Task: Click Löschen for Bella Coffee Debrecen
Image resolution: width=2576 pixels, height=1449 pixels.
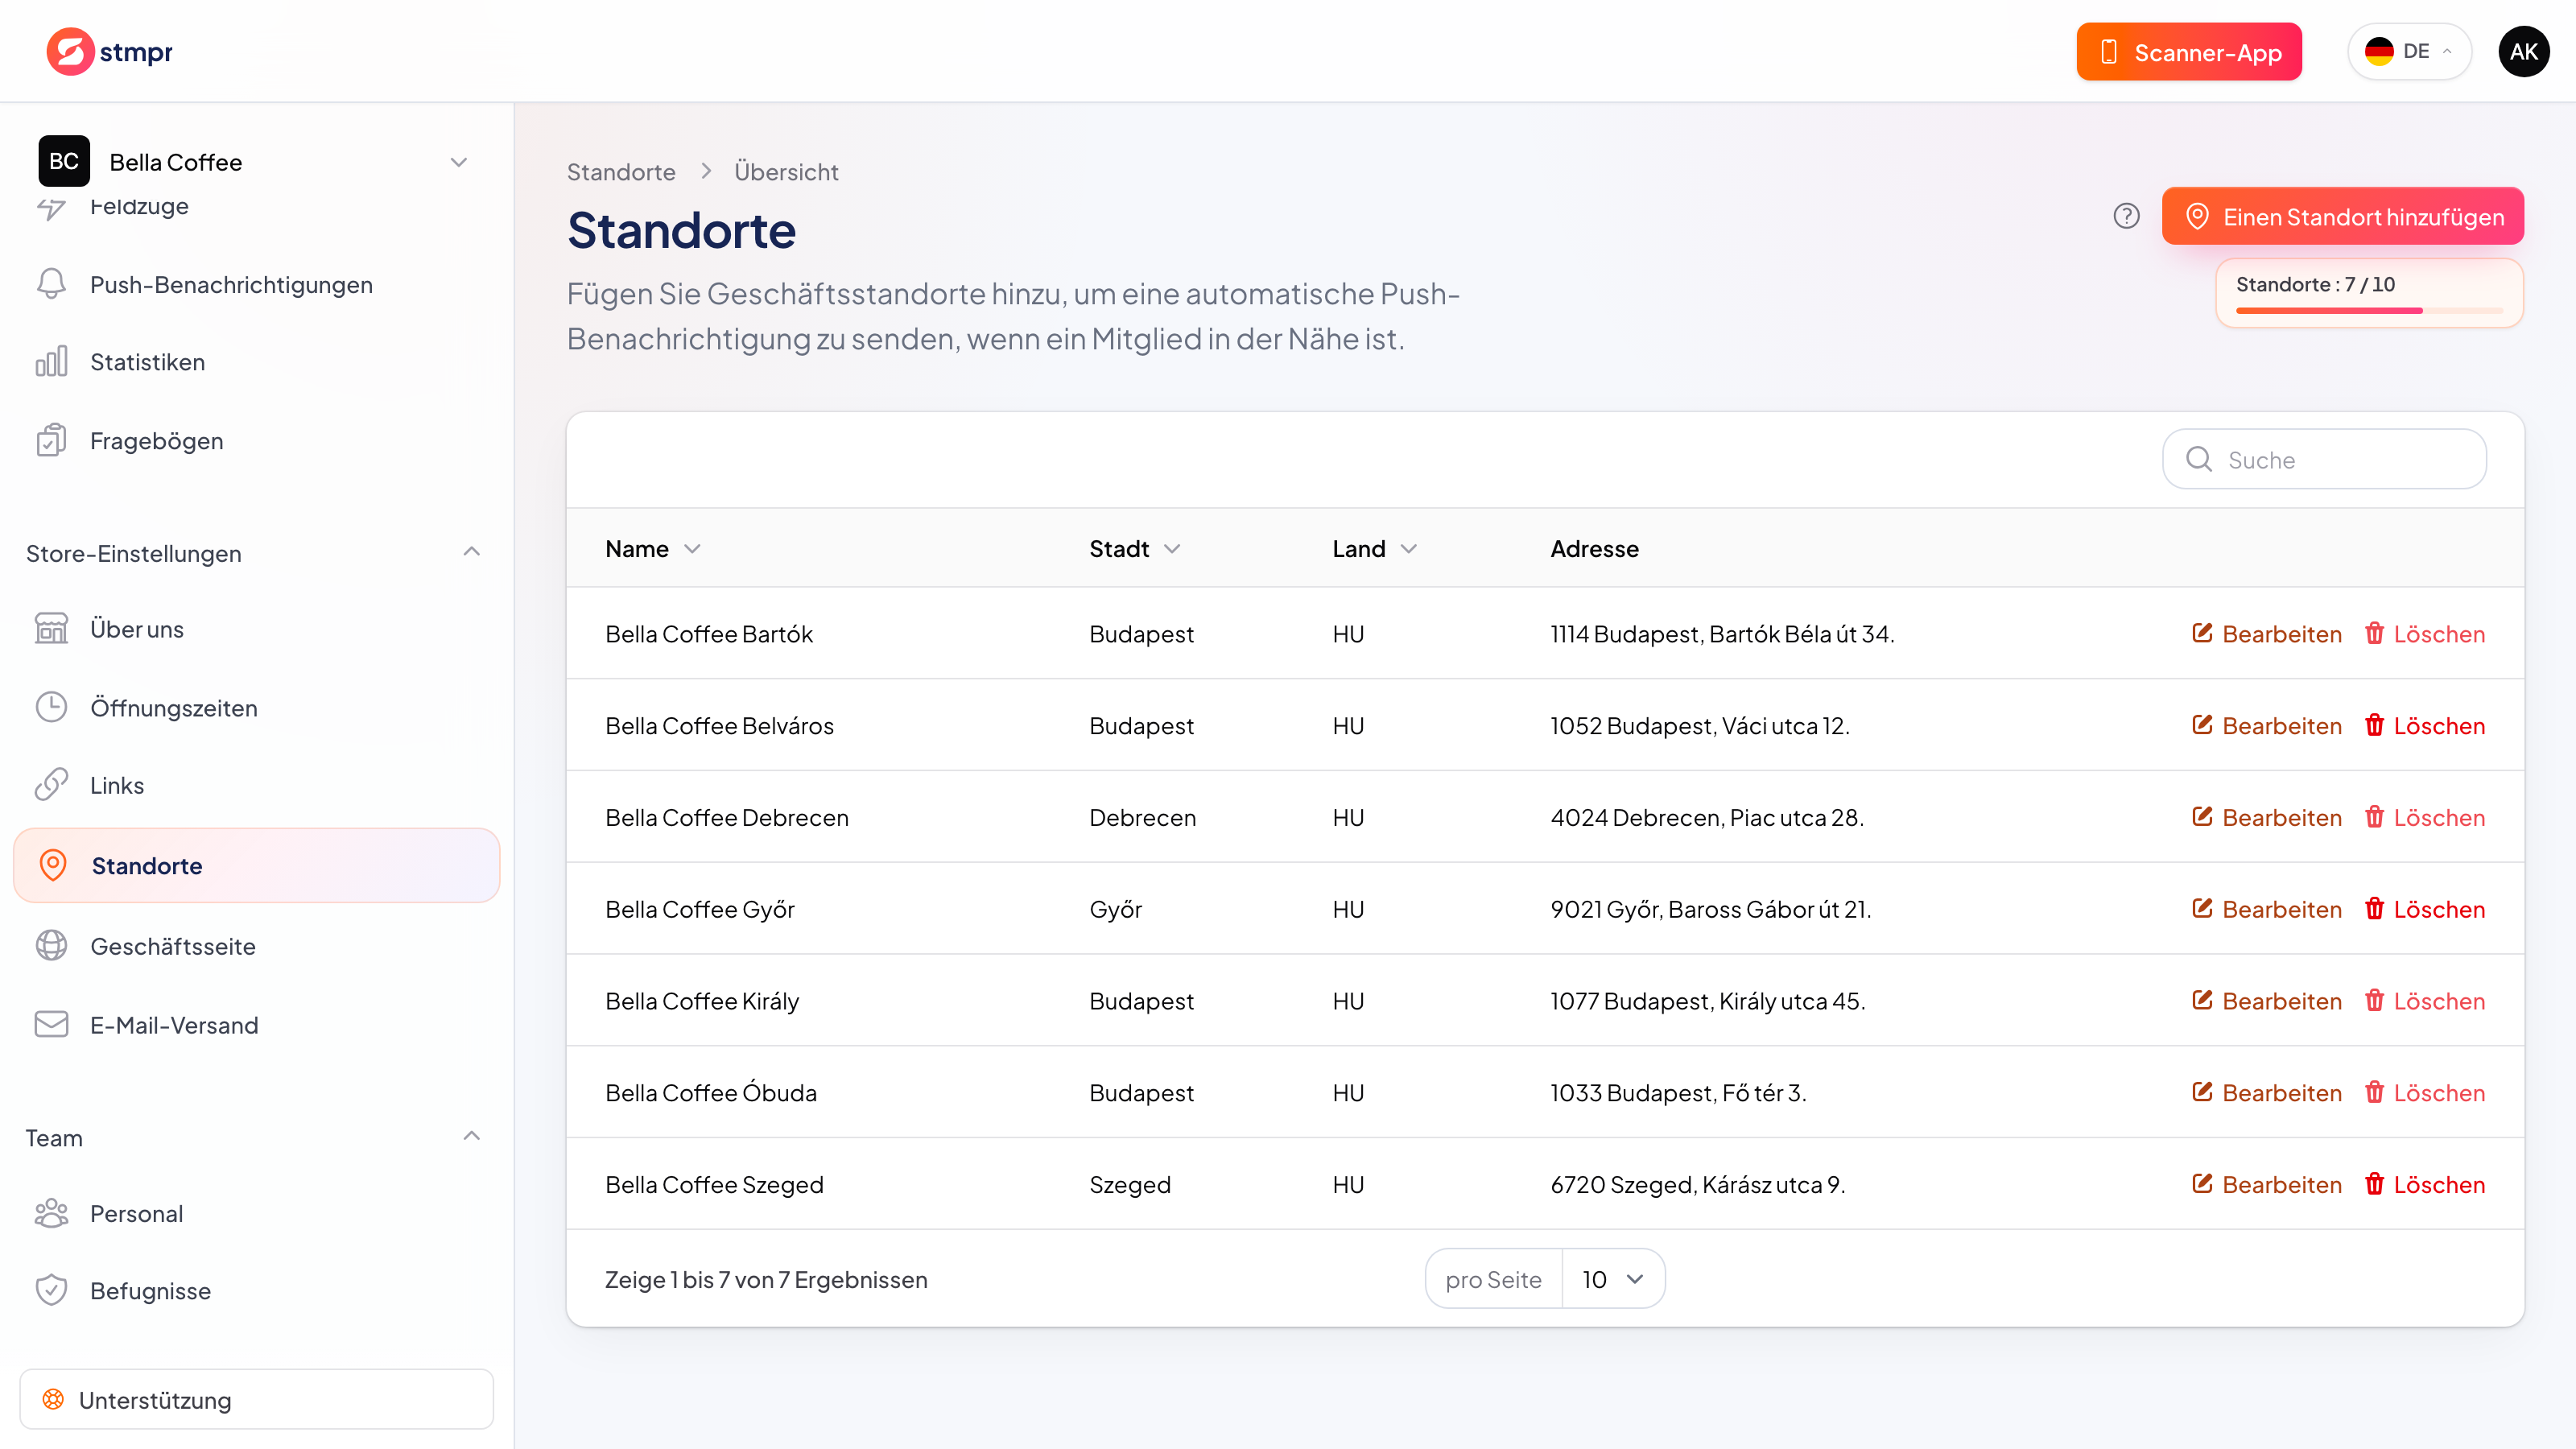Action: tap(2424, 817)
